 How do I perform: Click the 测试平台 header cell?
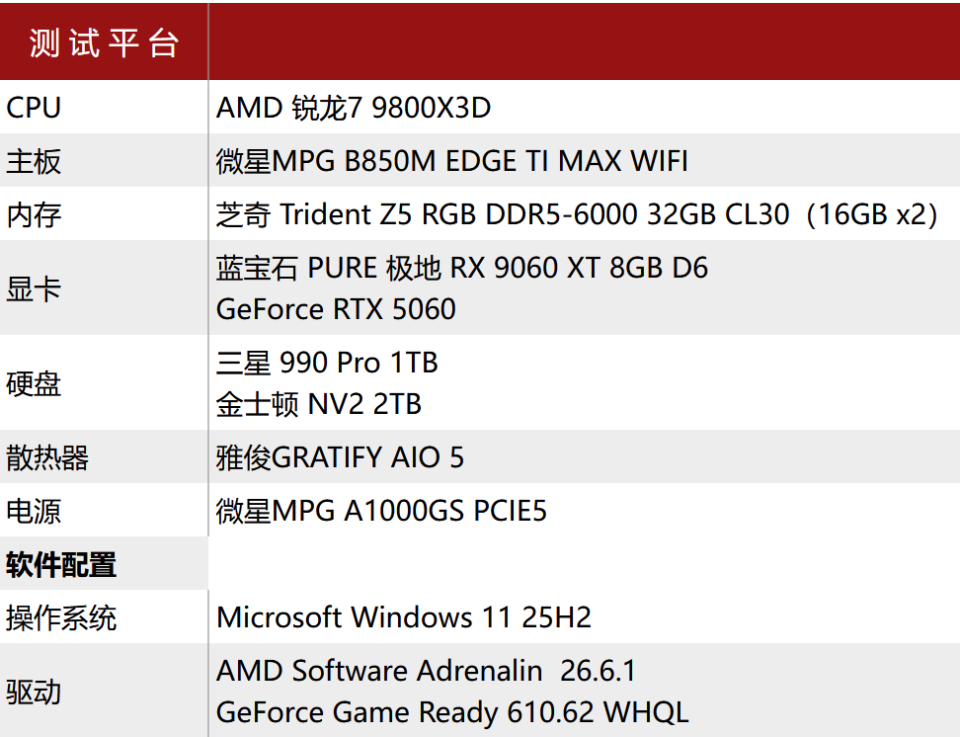(x=104, y=43)
